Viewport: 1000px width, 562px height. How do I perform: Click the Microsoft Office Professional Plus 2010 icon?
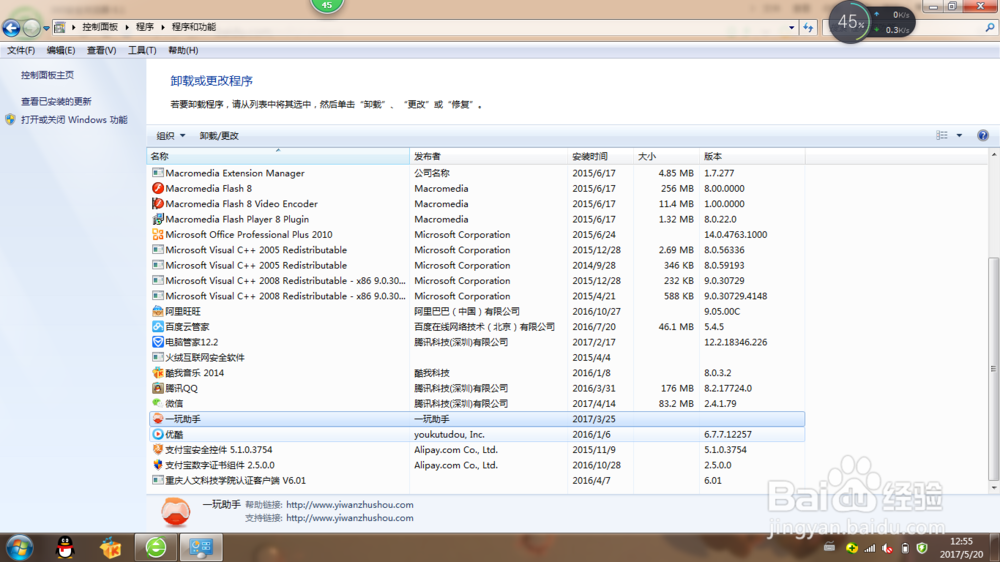158,234
